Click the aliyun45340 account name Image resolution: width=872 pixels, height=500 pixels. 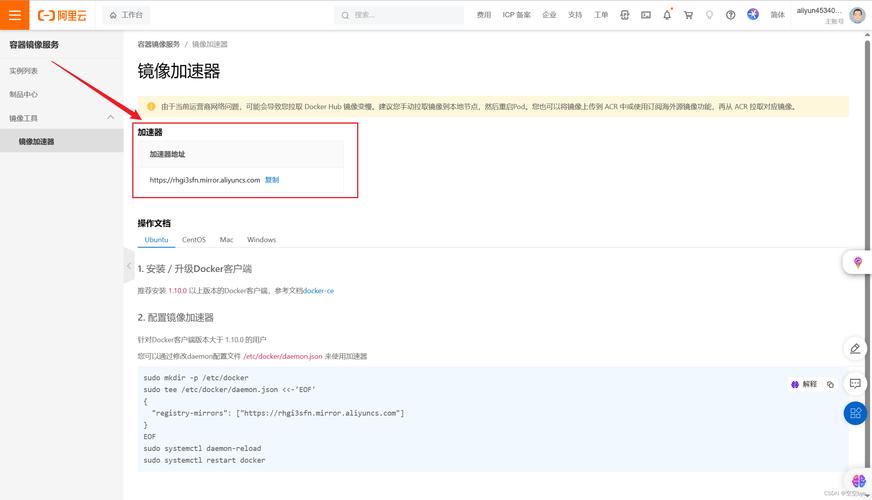click(819, 11)
